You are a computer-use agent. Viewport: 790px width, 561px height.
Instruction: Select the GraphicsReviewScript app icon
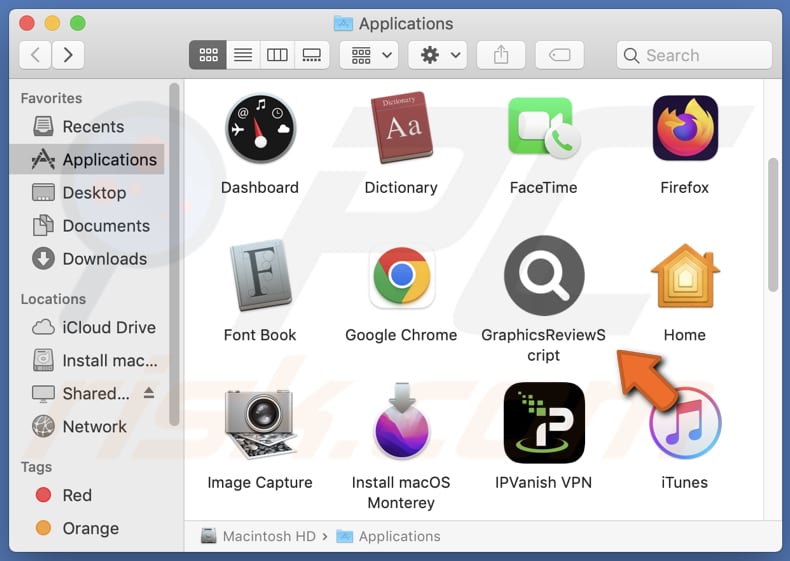pyautogui.click(x=544, y=276)
